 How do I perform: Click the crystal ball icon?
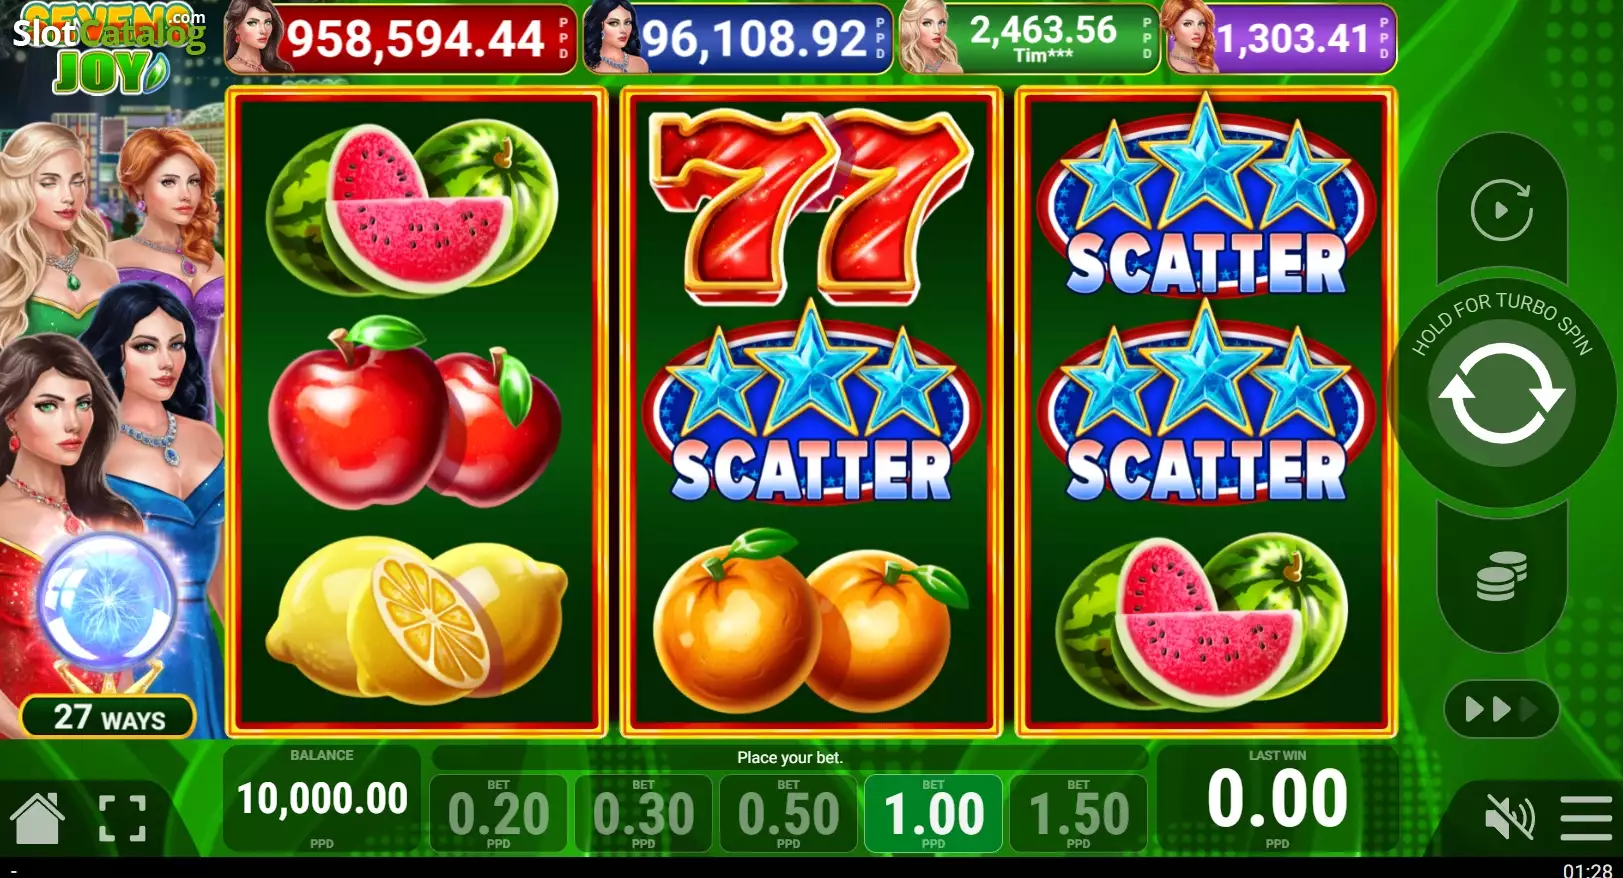pos(107,600)
